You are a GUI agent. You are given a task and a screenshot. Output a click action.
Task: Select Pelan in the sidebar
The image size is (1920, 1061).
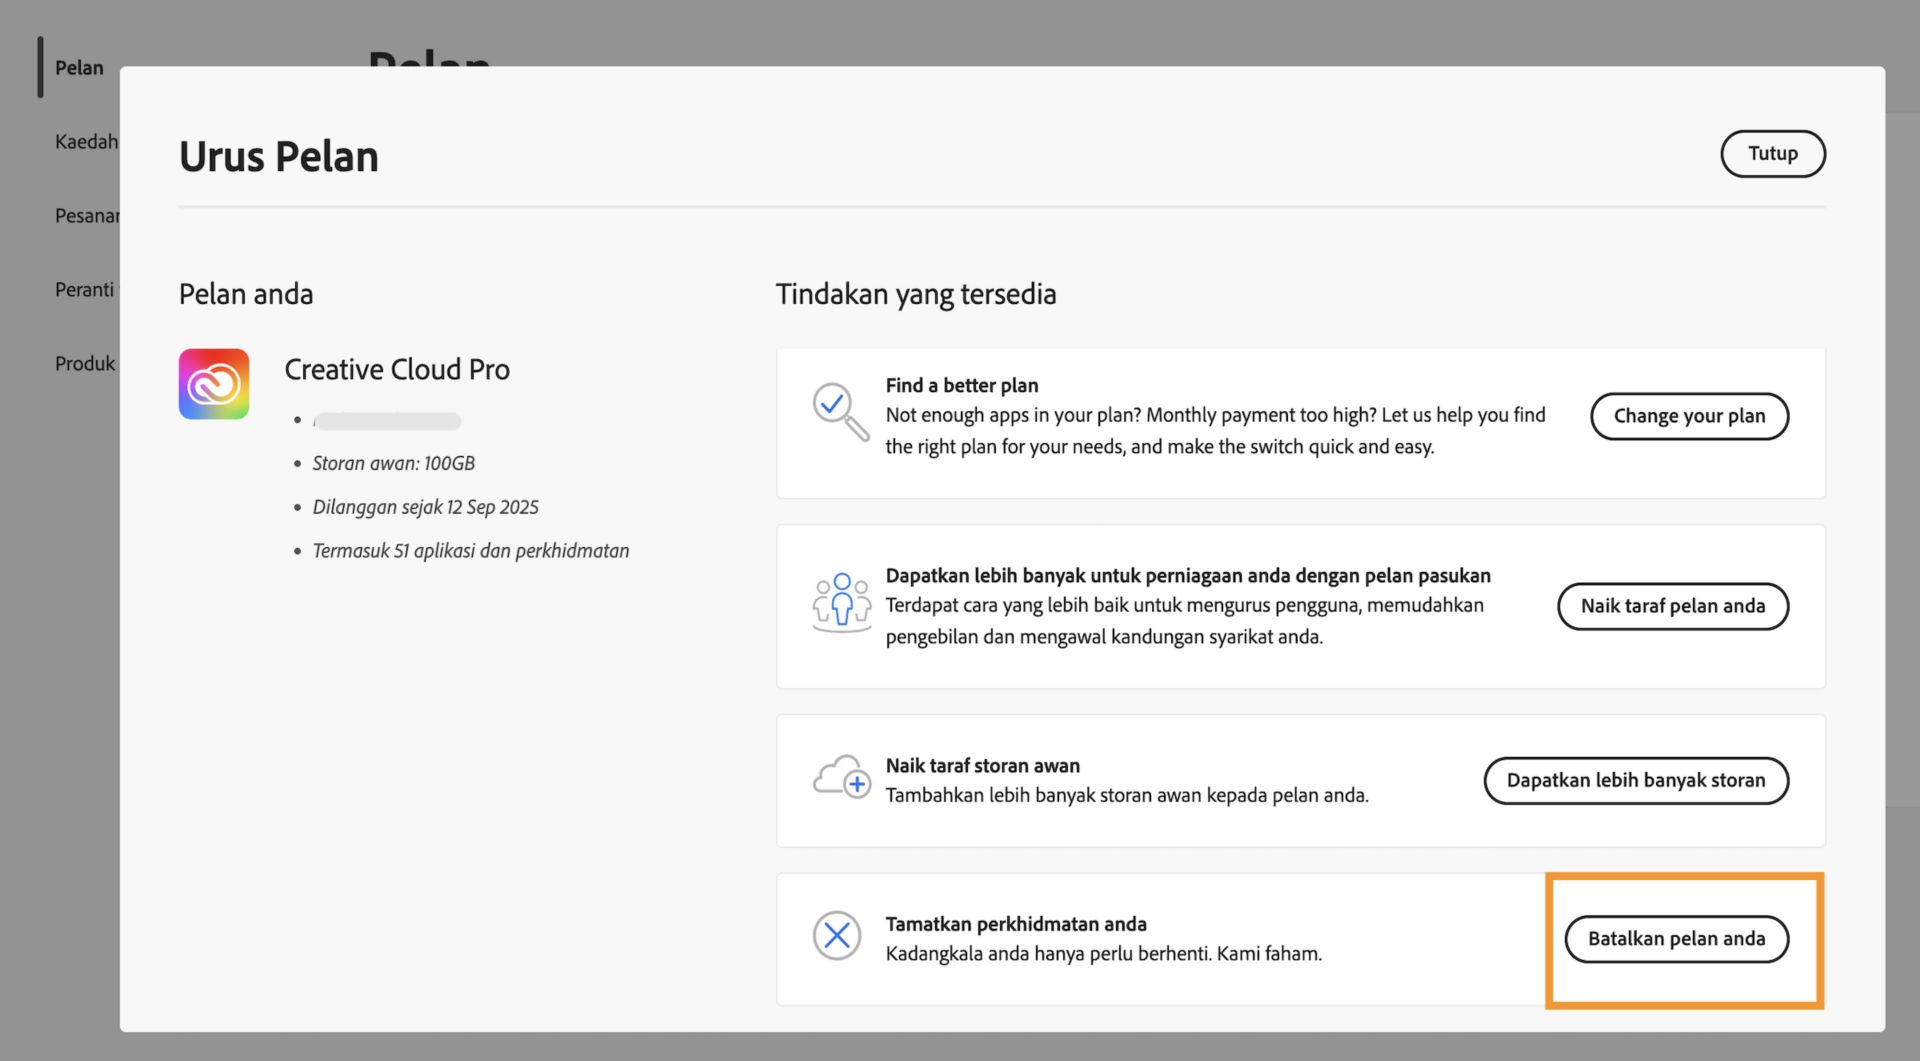78,68
